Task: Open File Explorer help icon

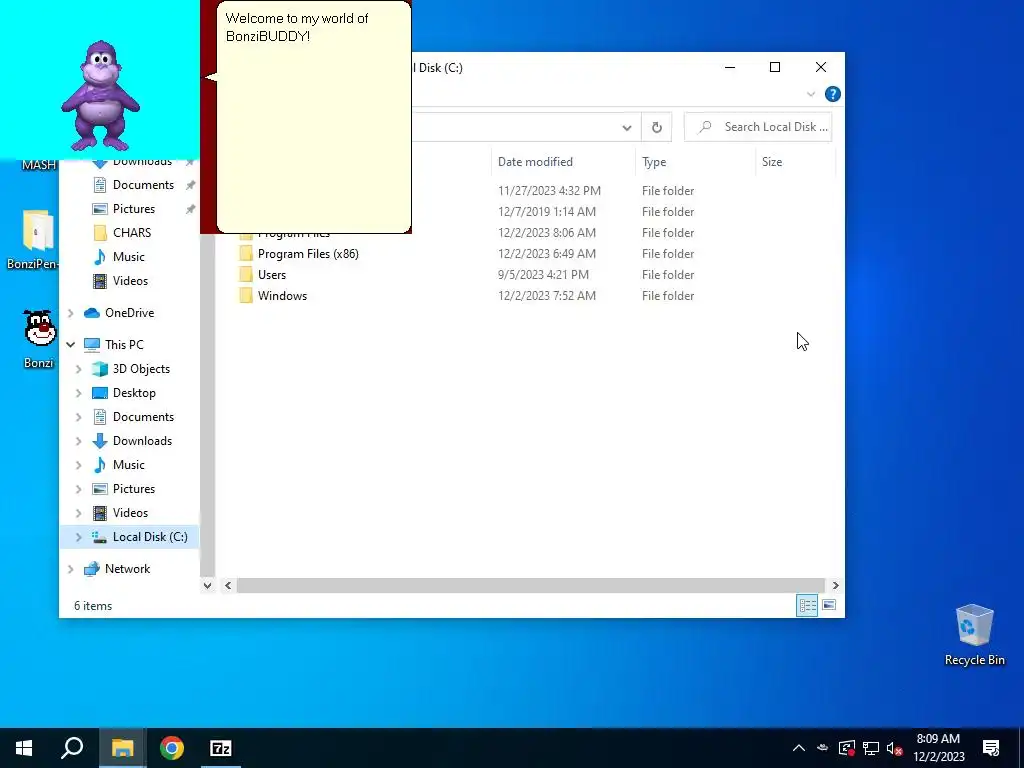Action: (x=833, y=94)
